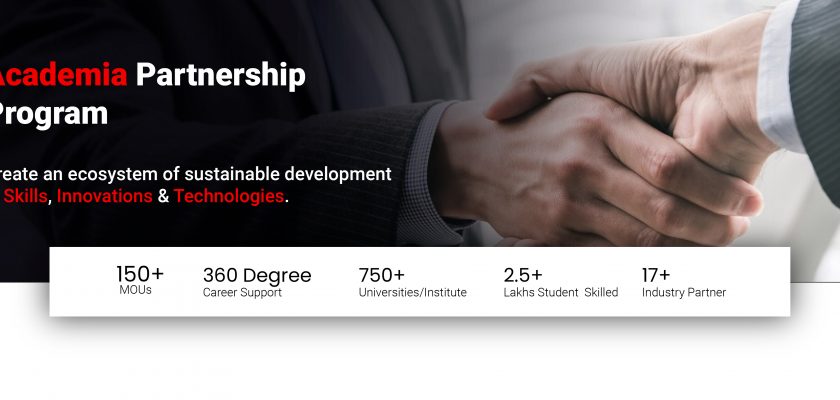The image size is (840, 400).
Task: Click the 17+ figure
Action: tap(656, 275)
